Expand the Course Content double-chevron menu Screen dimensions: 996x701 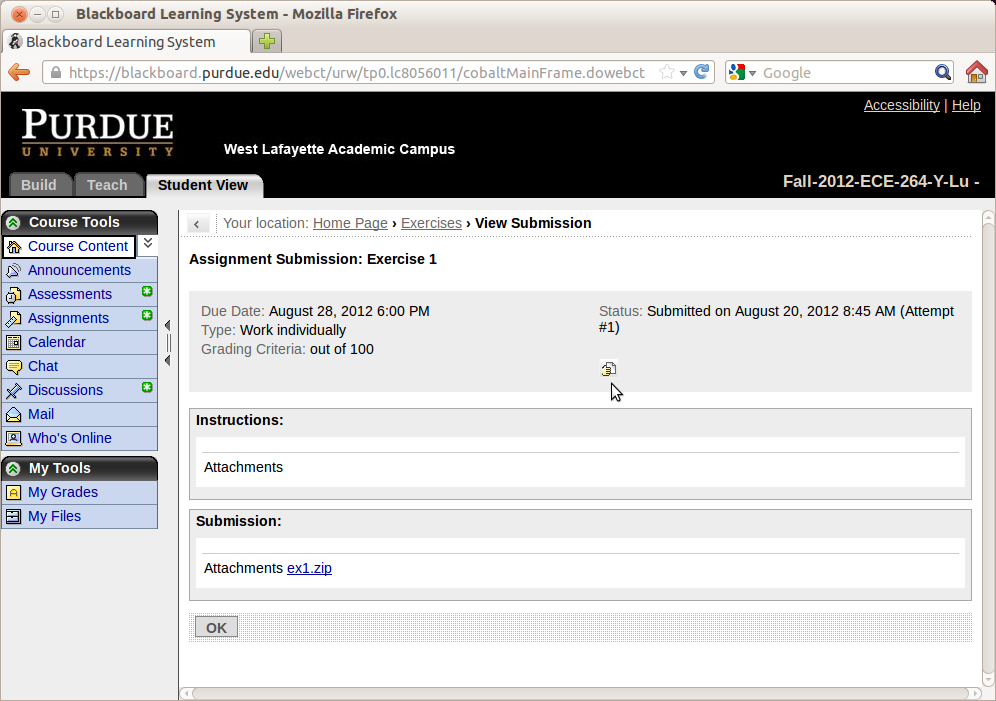[147, 243]
